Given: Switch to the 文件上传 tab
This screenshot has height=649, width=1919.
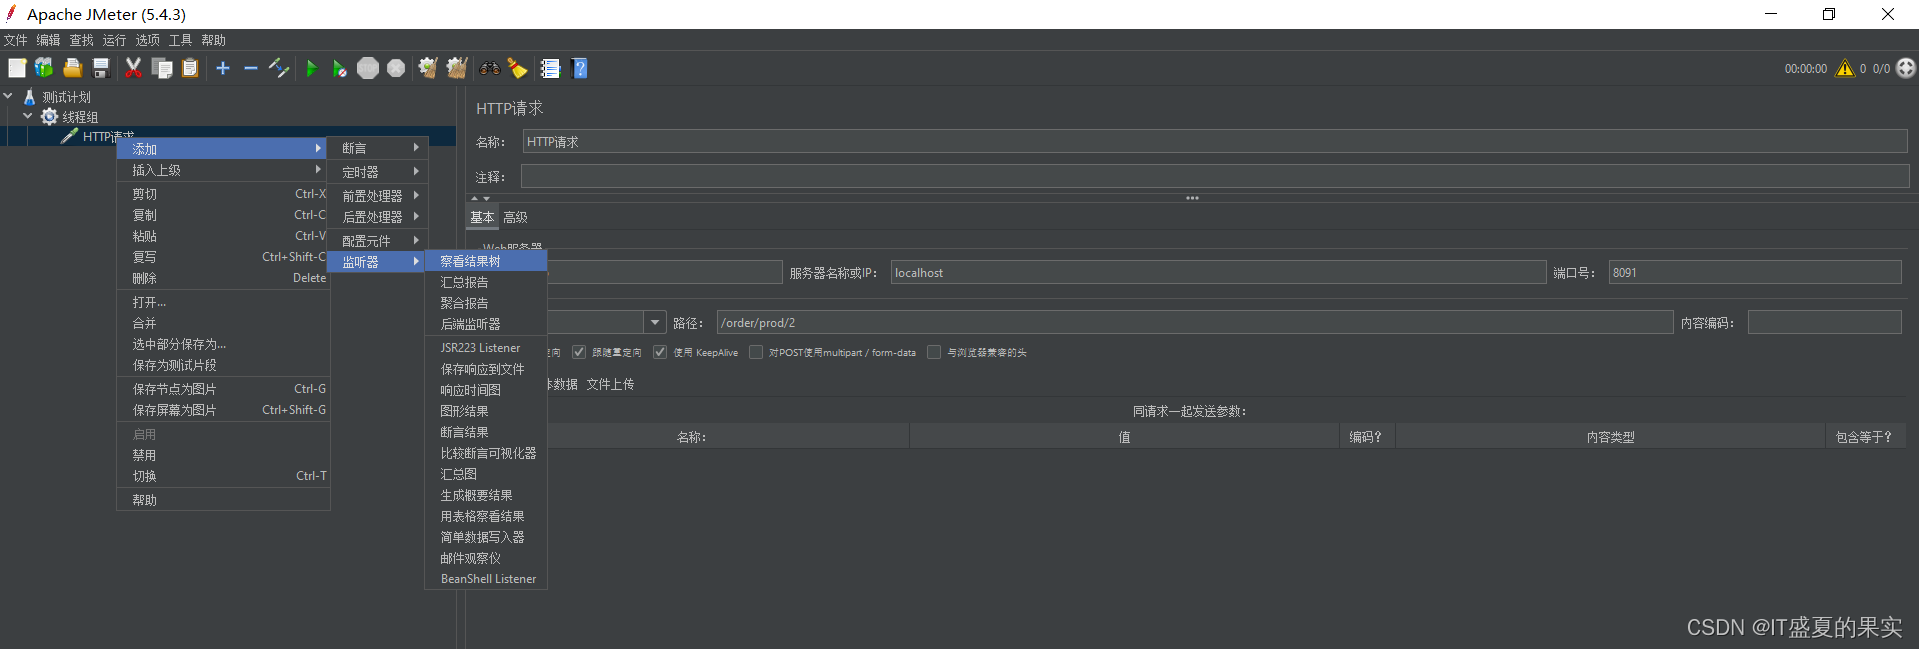Looking at the screenshot, I should 610,384.
